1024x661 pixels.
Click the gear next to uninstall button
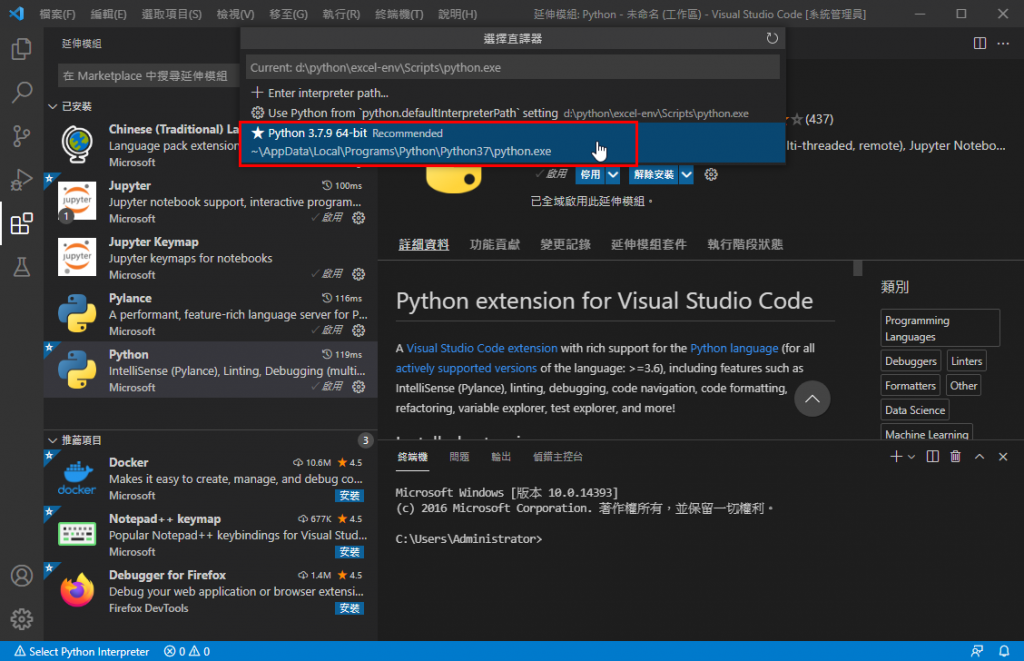click(x=711, y=174)
